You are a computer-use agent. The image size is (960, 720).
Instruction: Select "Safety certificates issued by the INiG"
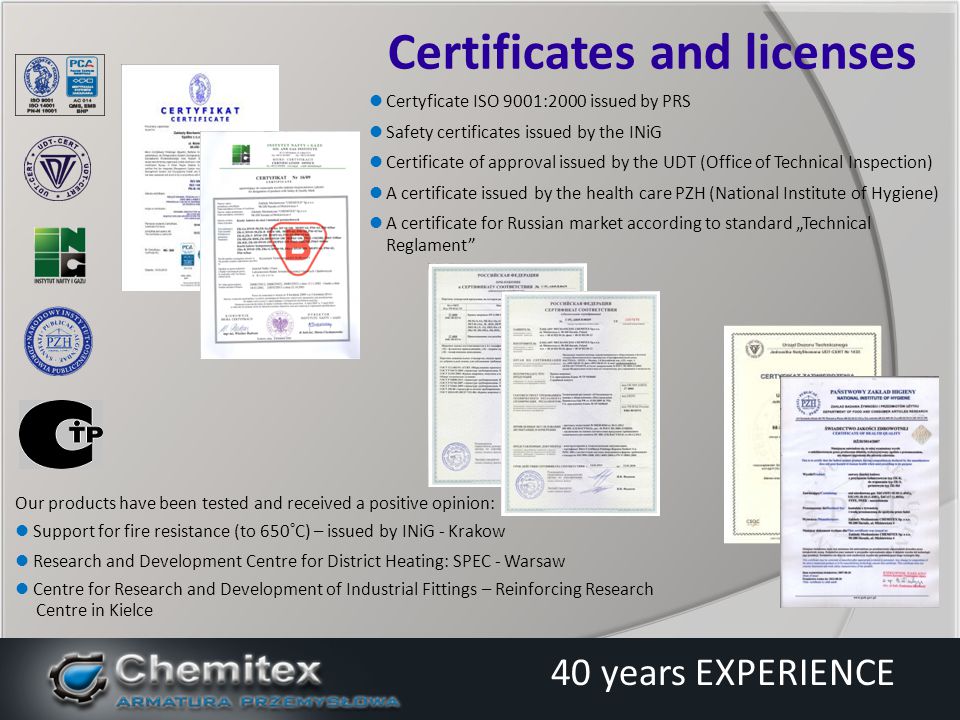point(523,132)
